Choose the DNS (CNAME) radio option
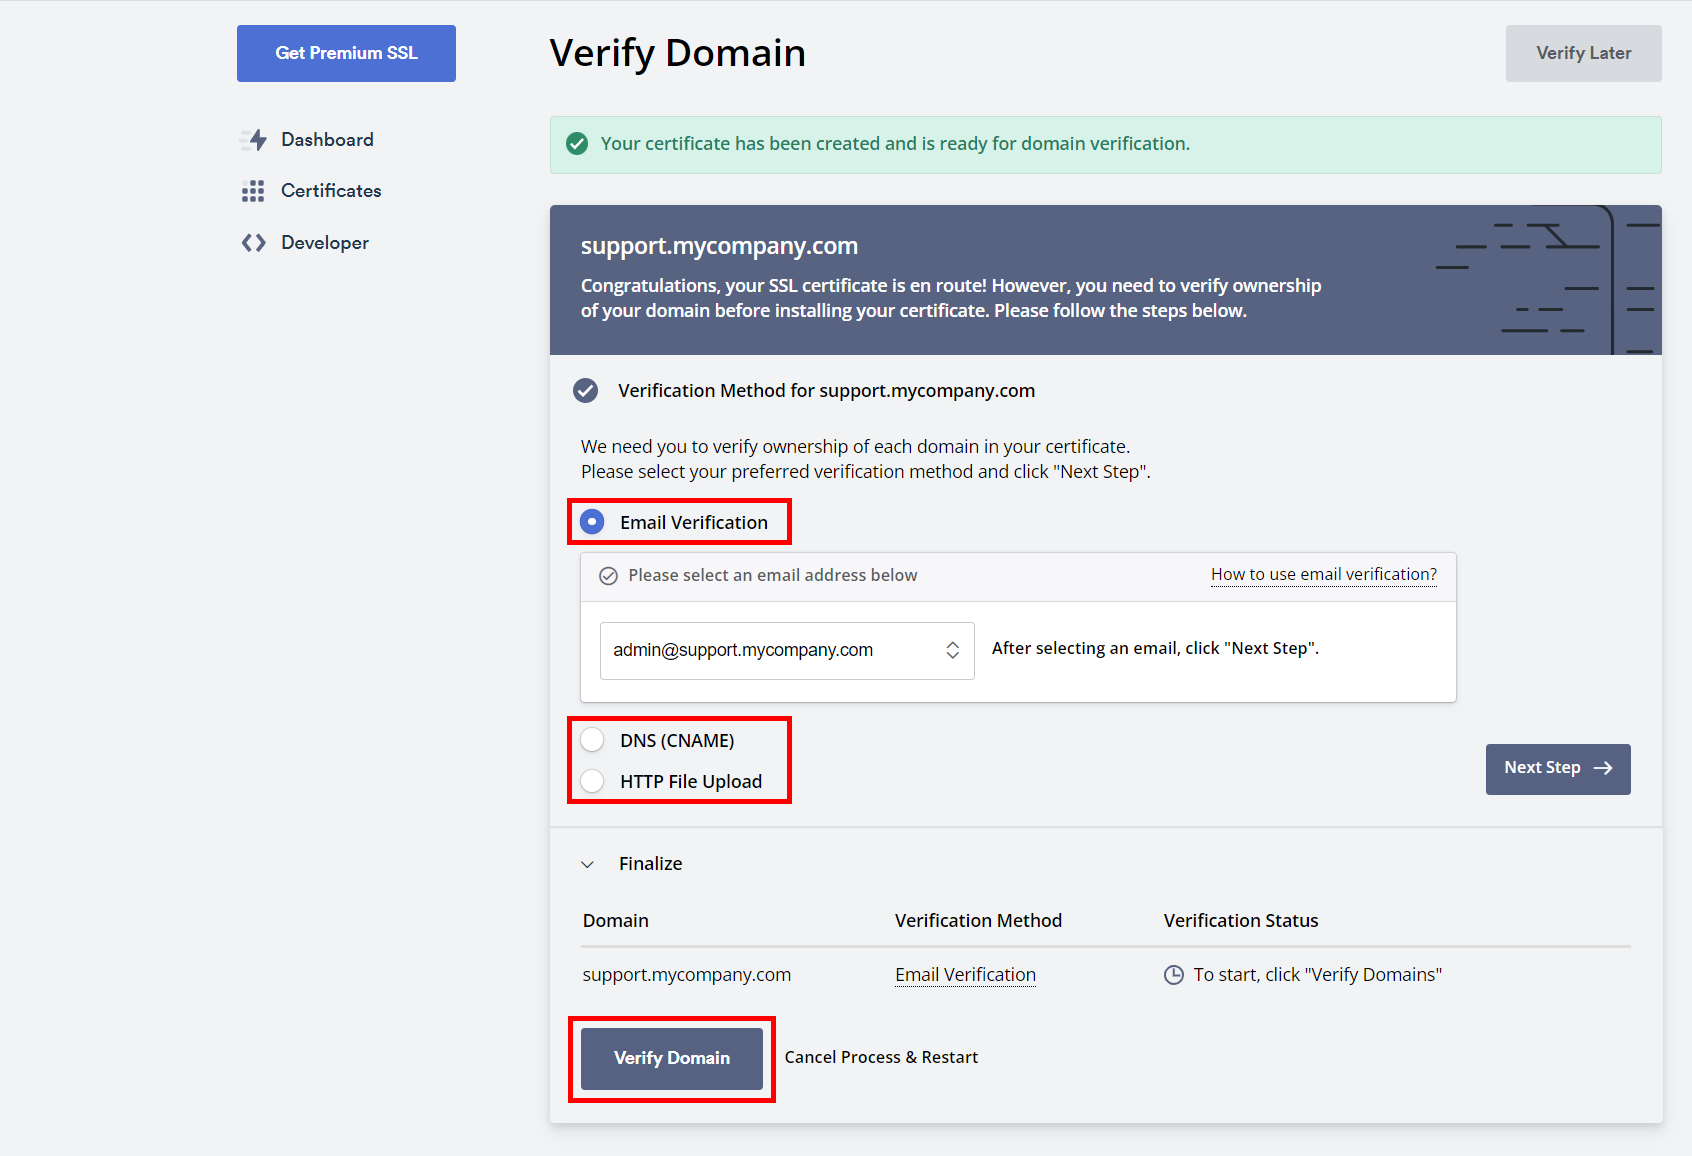 pos(593,740)
